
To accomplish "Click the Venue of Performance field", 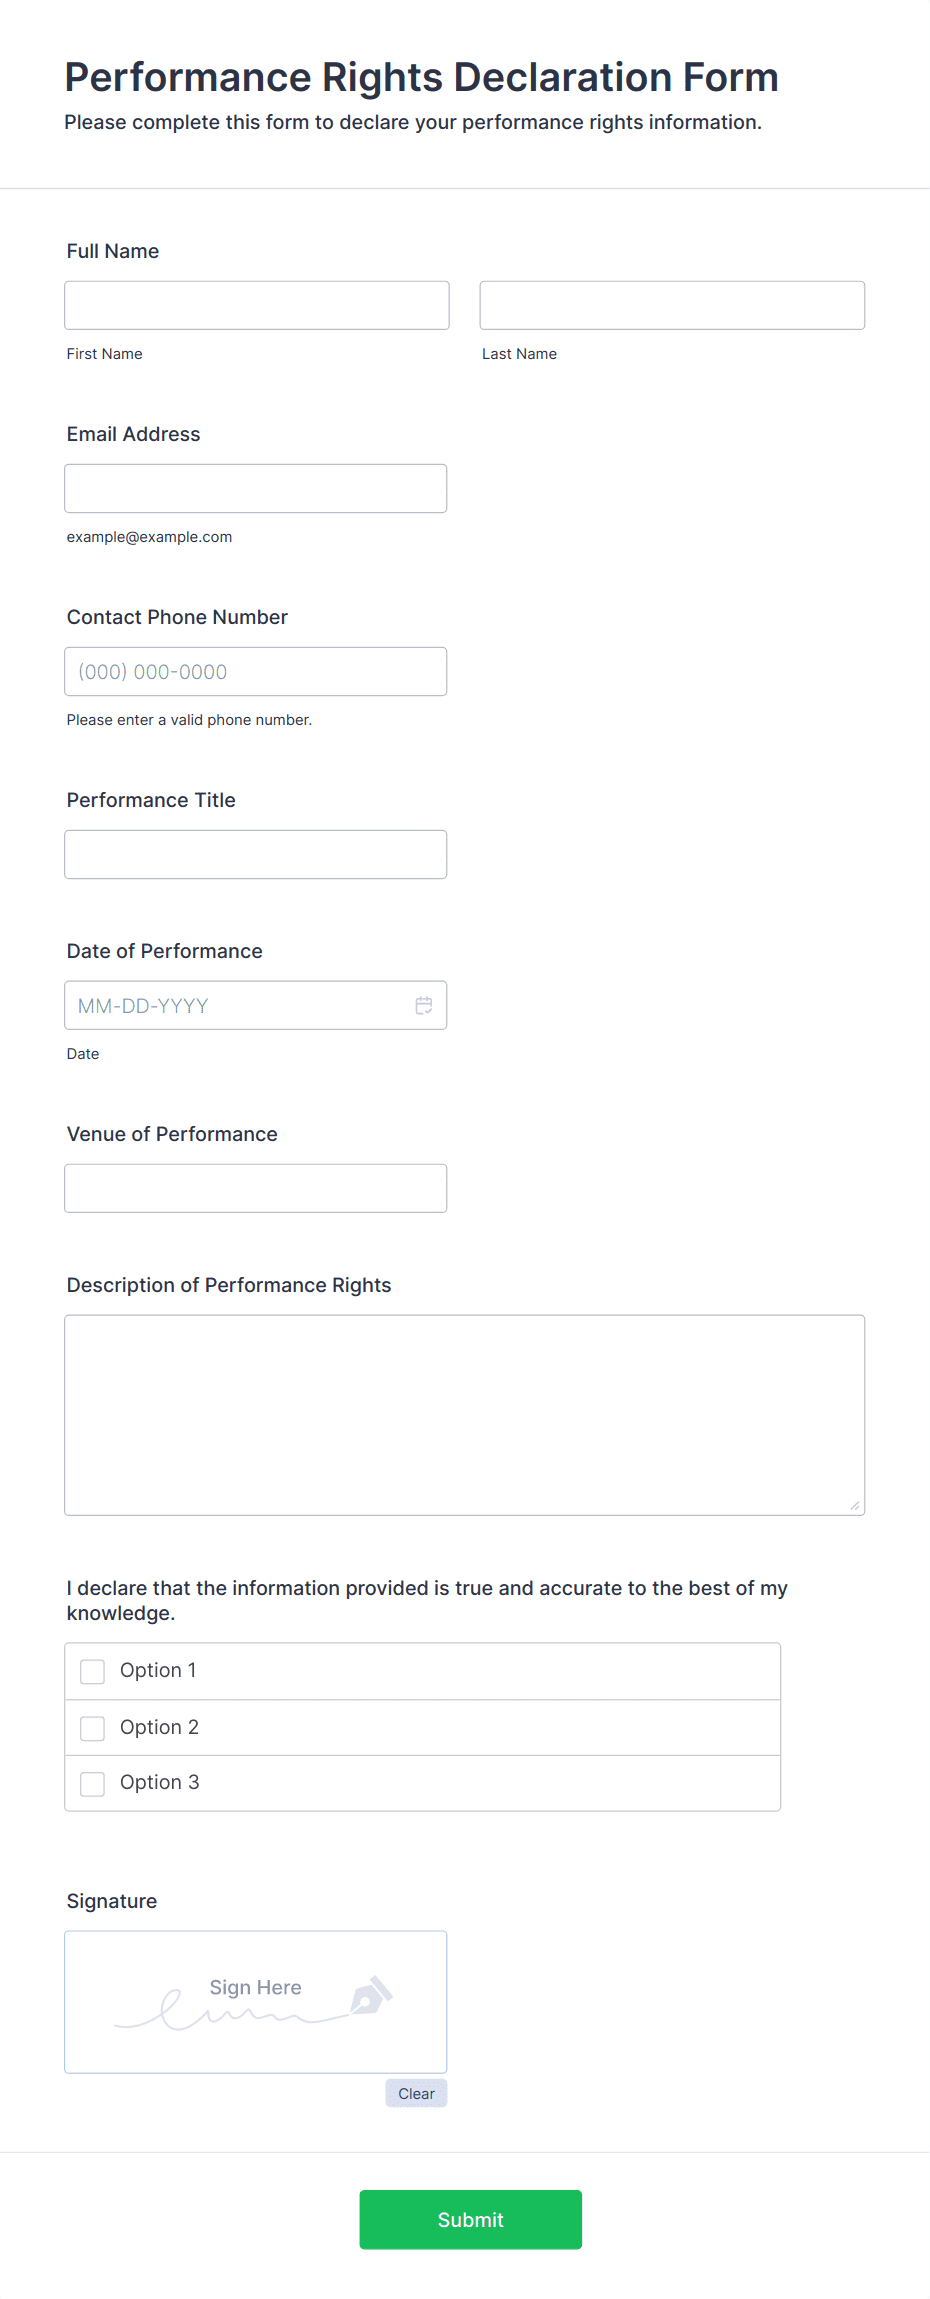I will (256, 1188).
